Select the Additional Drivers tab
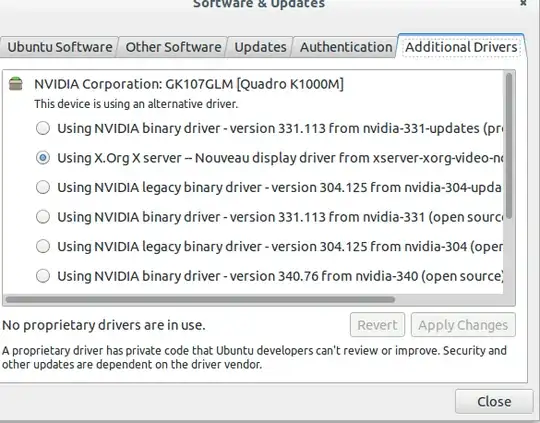 pos(461,47)
